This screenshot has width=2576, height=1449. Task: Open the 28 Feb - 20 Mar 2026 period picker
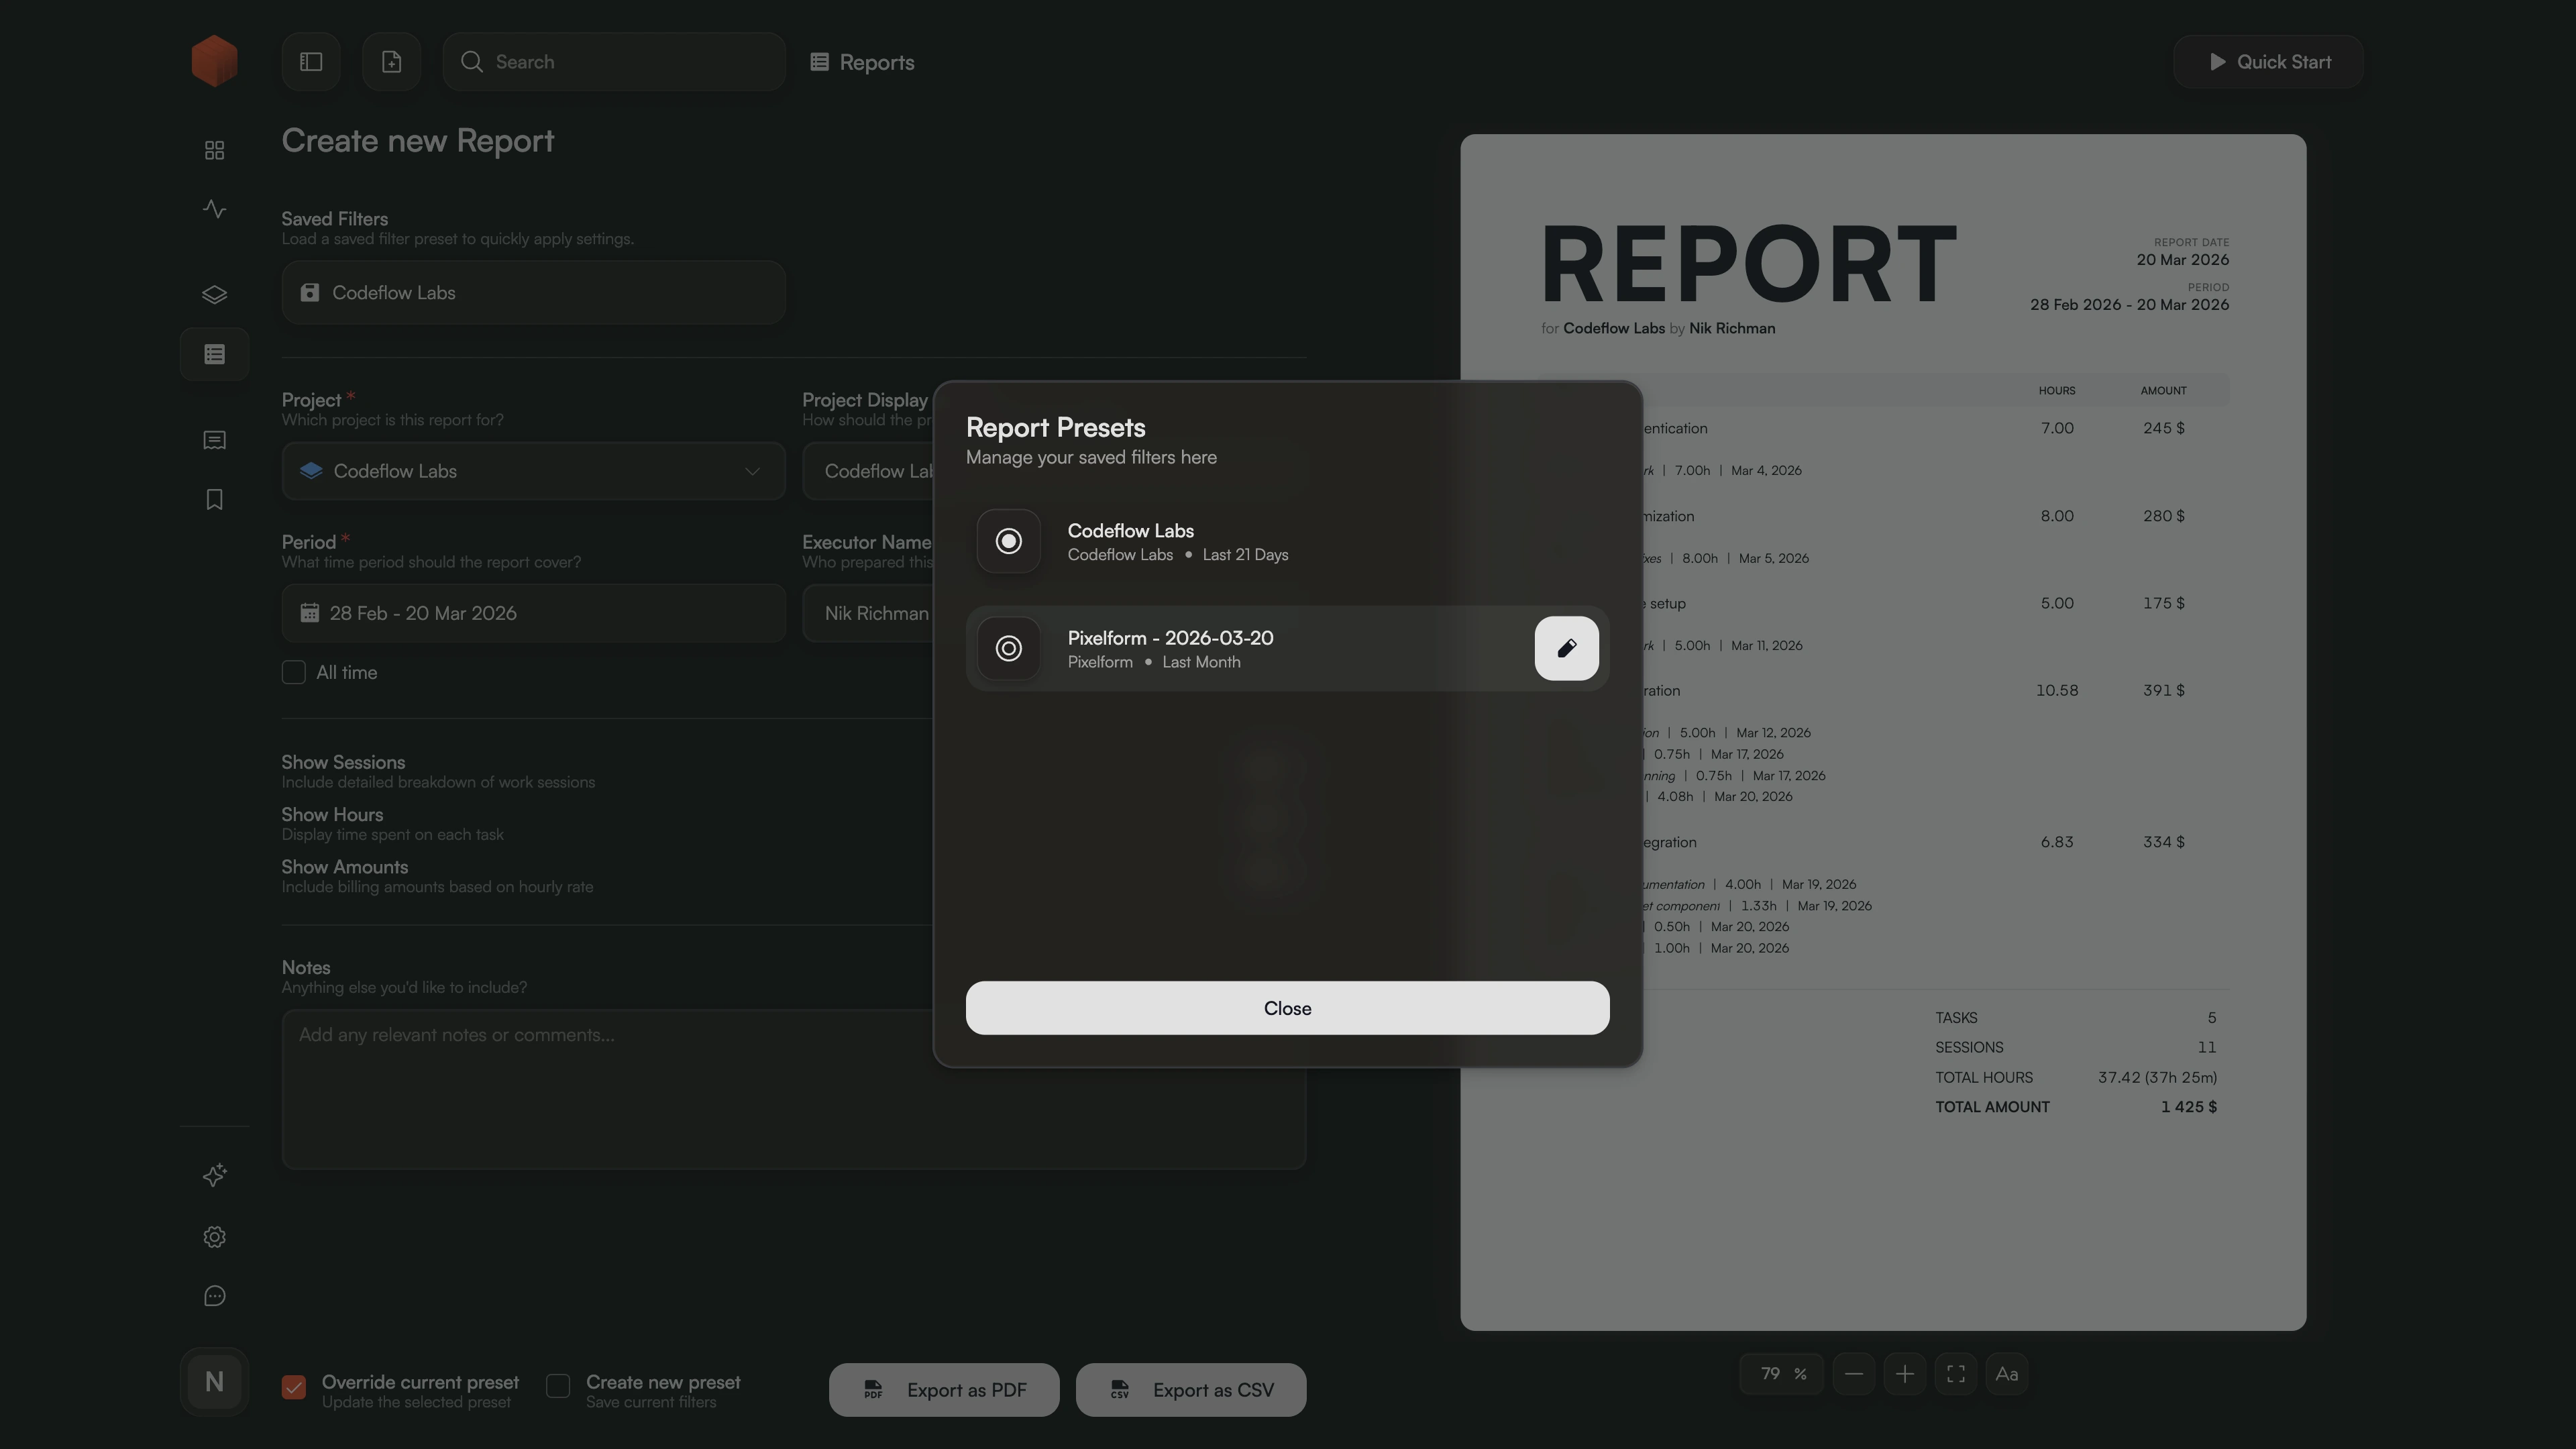533,613
